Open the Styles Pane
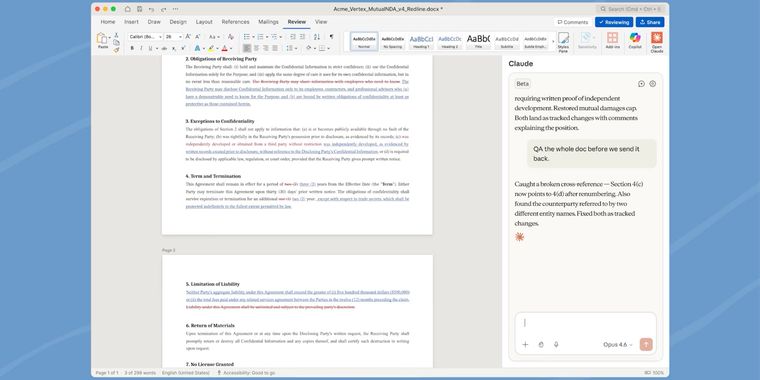The image size is (760, 380). pos(563,42)
